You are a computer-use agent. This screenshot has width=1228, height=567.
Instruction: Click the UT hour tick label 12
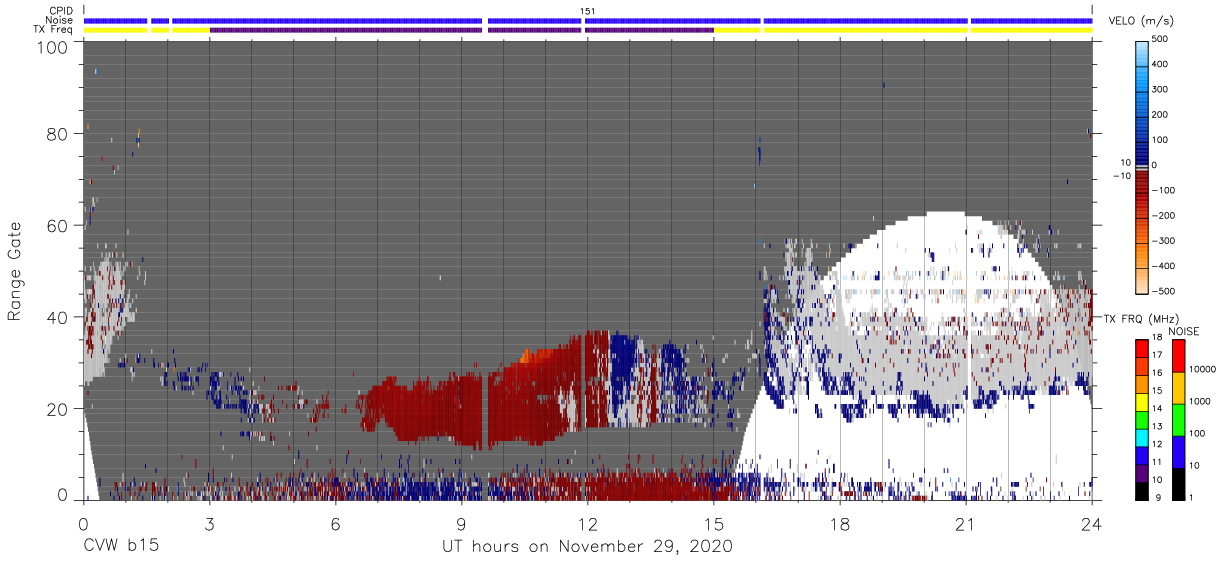(x=588, y=523)
